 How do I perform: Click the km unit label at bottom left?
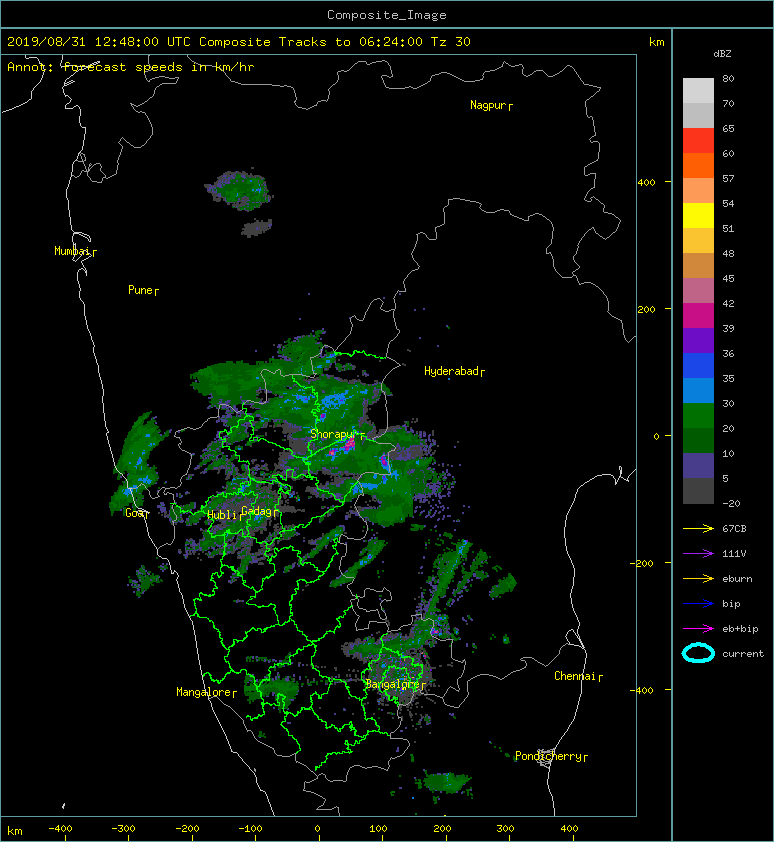point(15,831)
